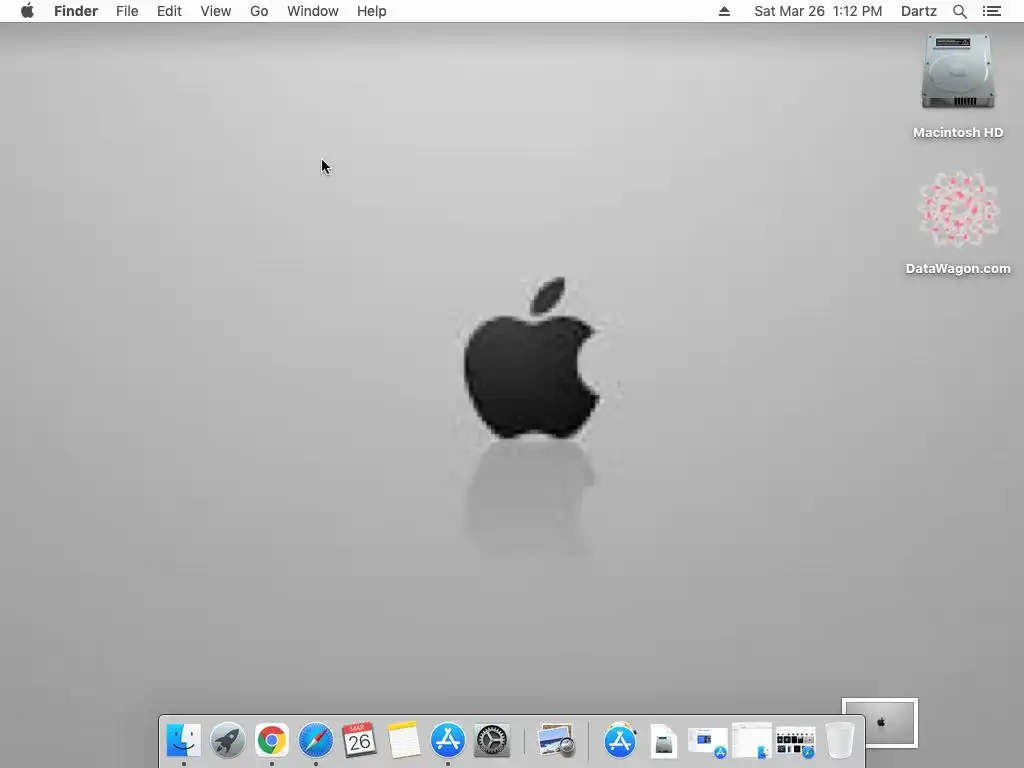Open Notification Center list icon

point(991,11)
